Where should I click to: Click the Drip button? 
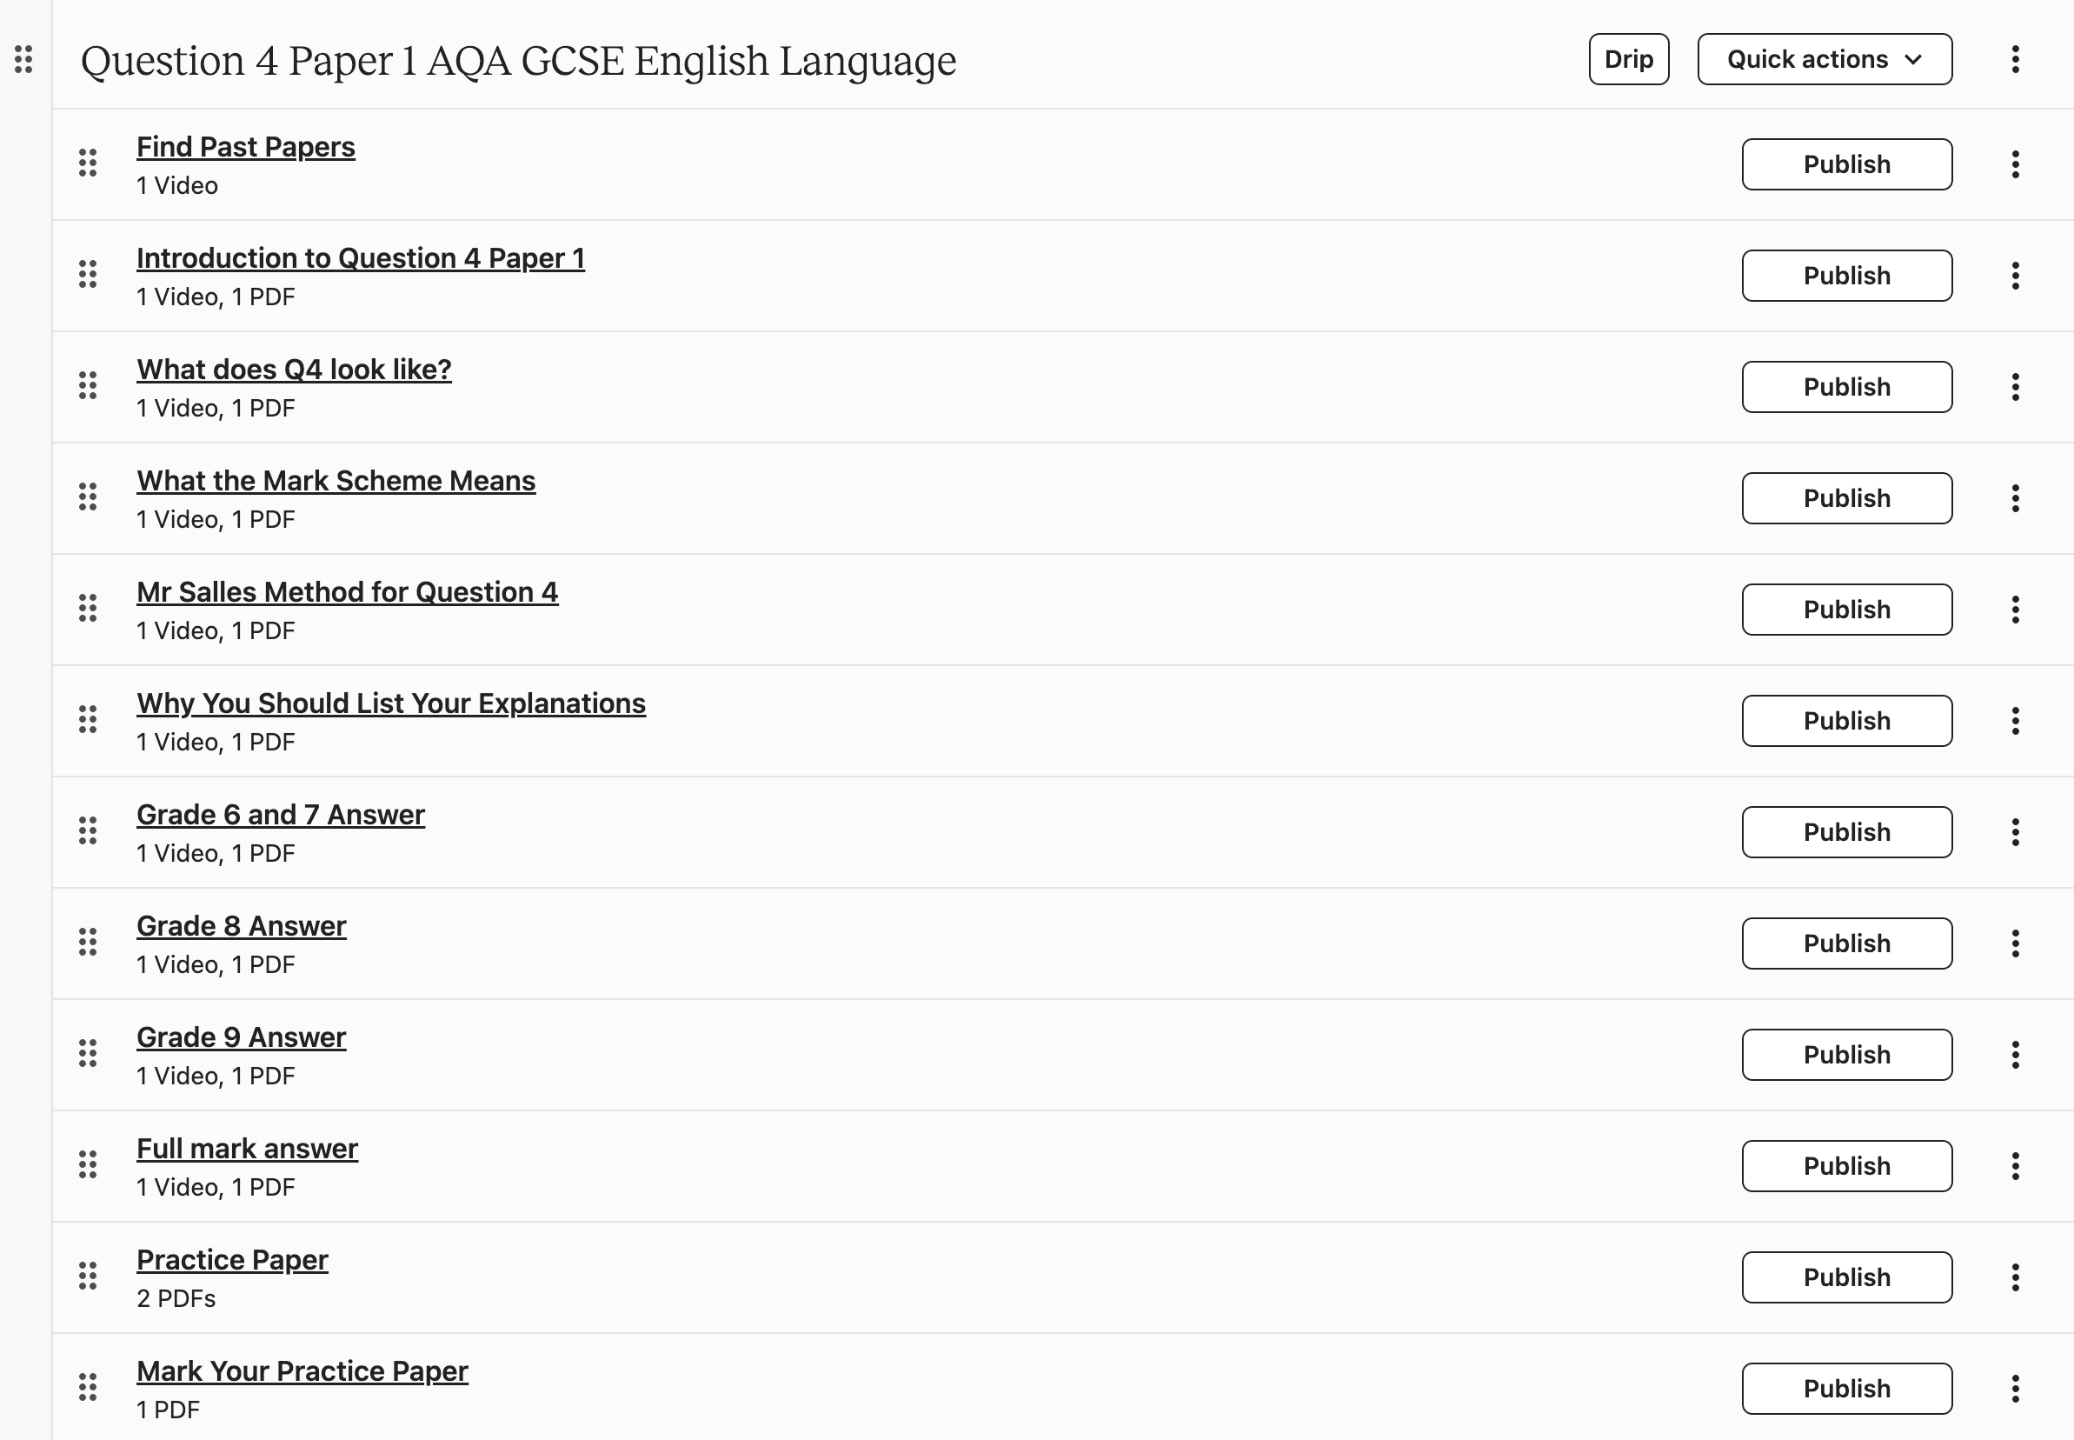coord(1628,60)
